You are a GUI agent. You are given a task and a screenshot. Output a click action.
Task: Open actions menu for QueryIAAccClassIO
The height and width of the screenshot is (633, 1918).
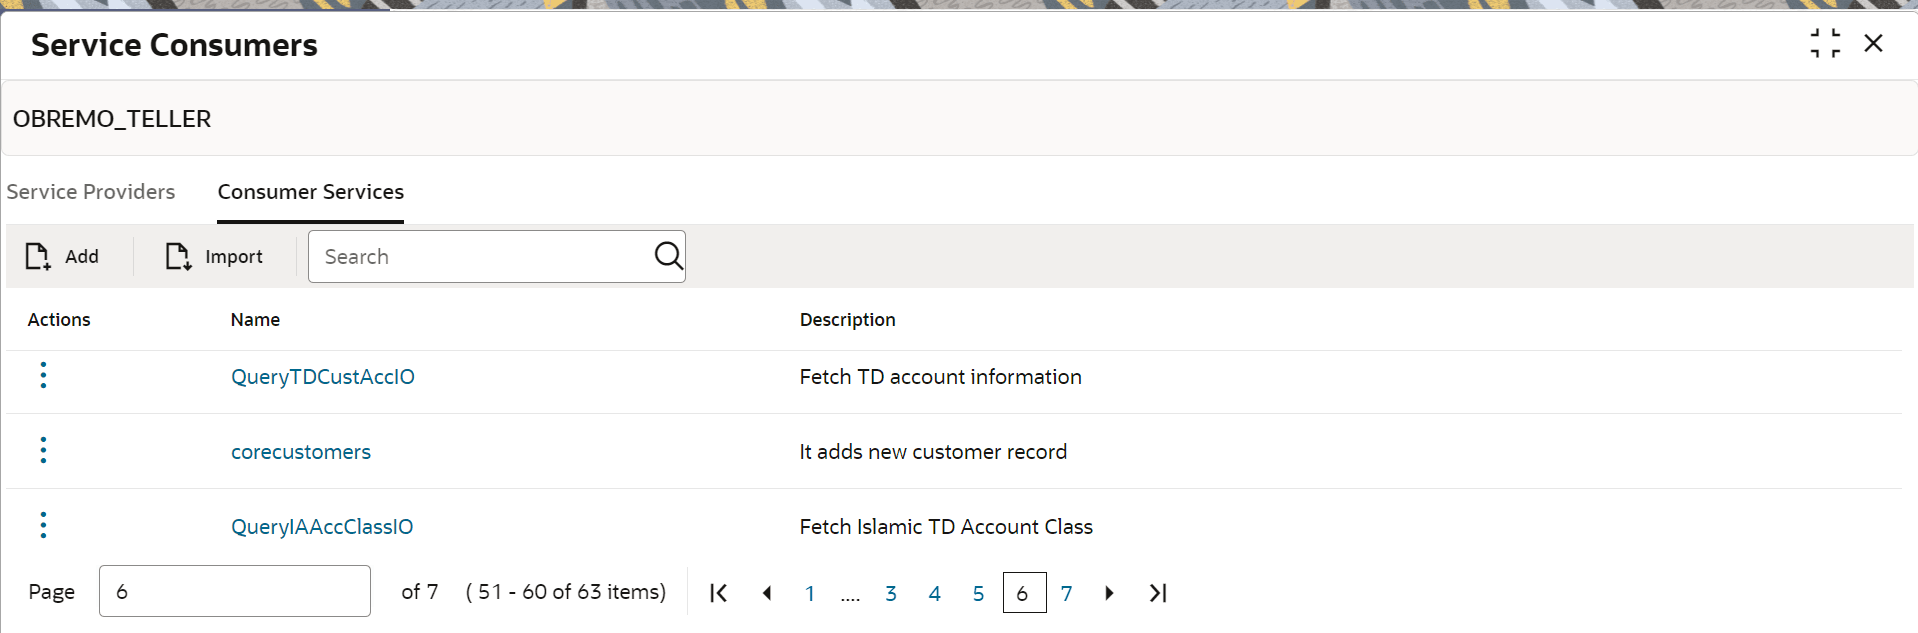pyautogui.click(x=43, y=525)
